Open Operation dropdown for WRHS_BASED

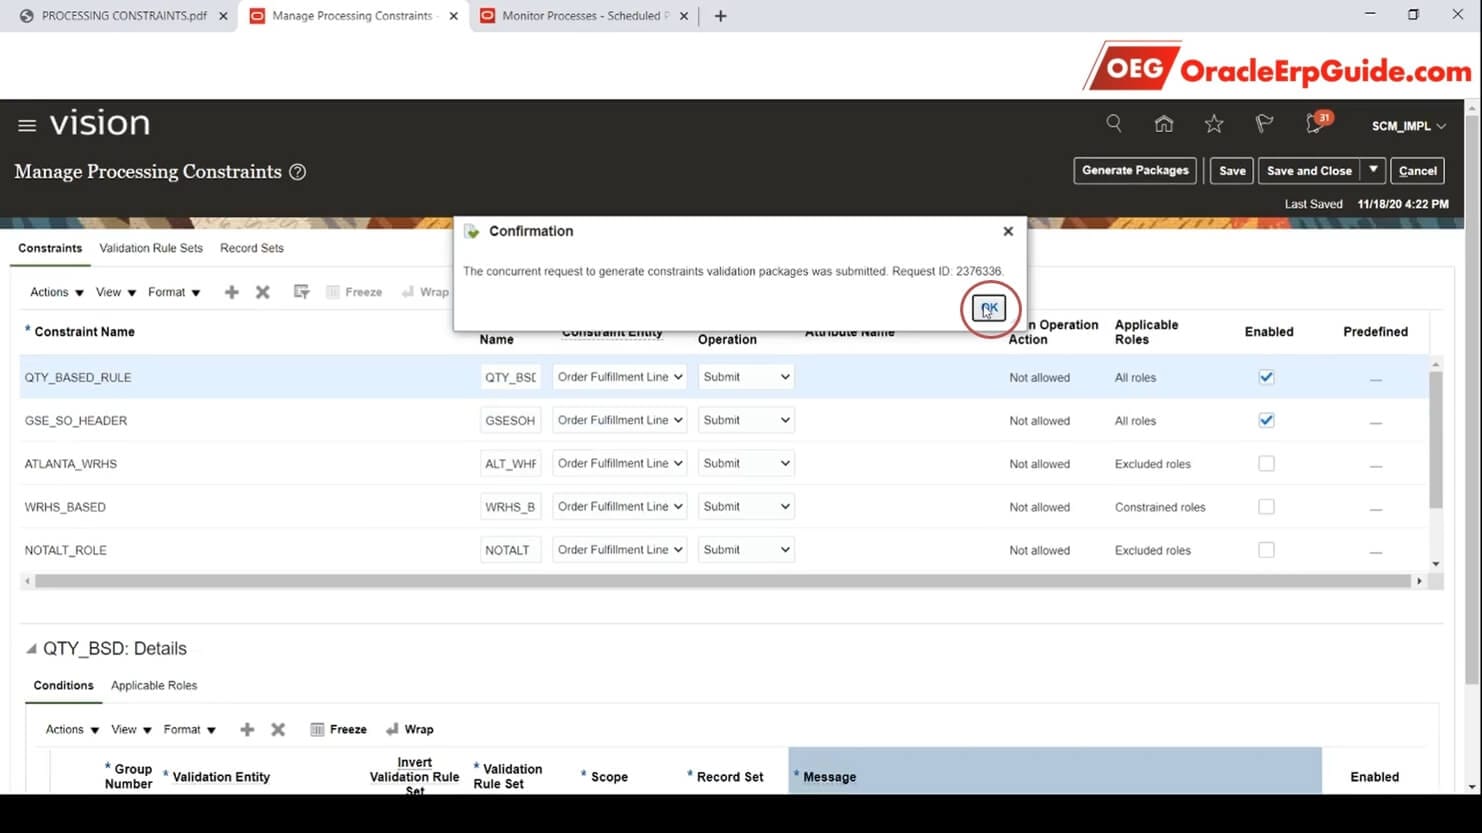coord(746,506)
